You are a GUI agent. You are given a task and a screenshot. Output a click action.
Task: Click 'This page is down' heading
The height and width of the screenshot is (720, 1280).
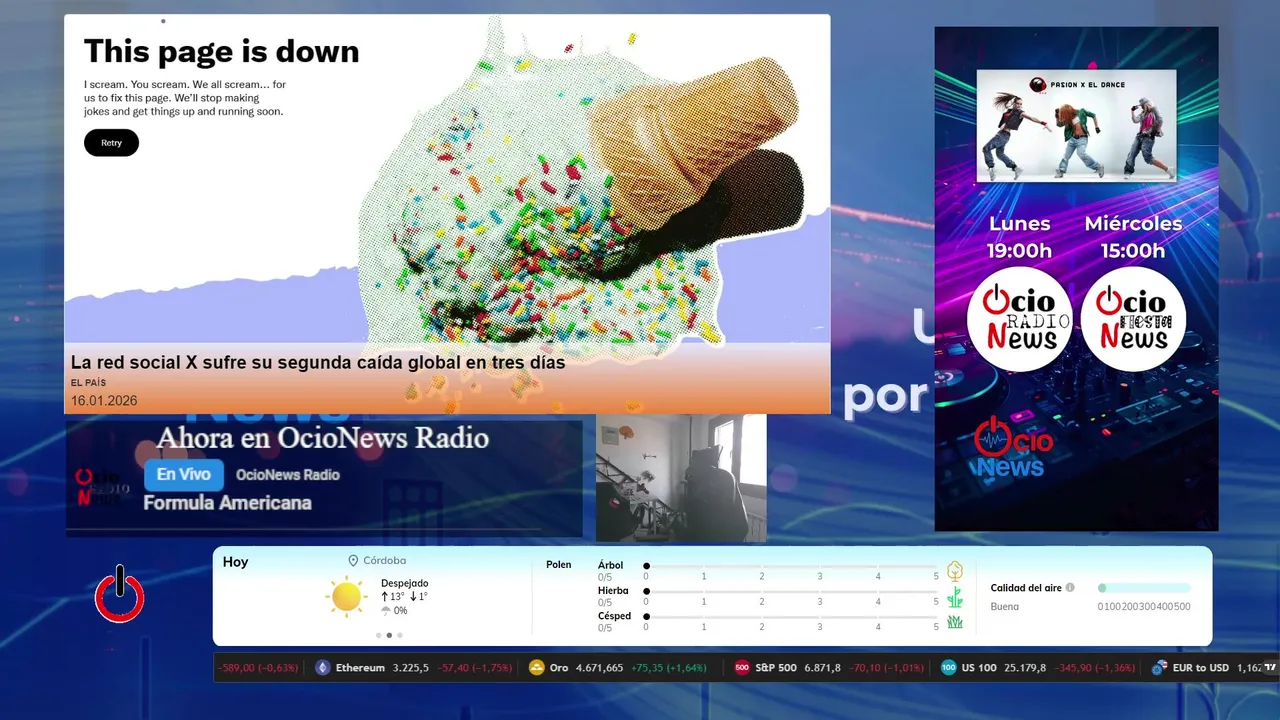(221, 52)
